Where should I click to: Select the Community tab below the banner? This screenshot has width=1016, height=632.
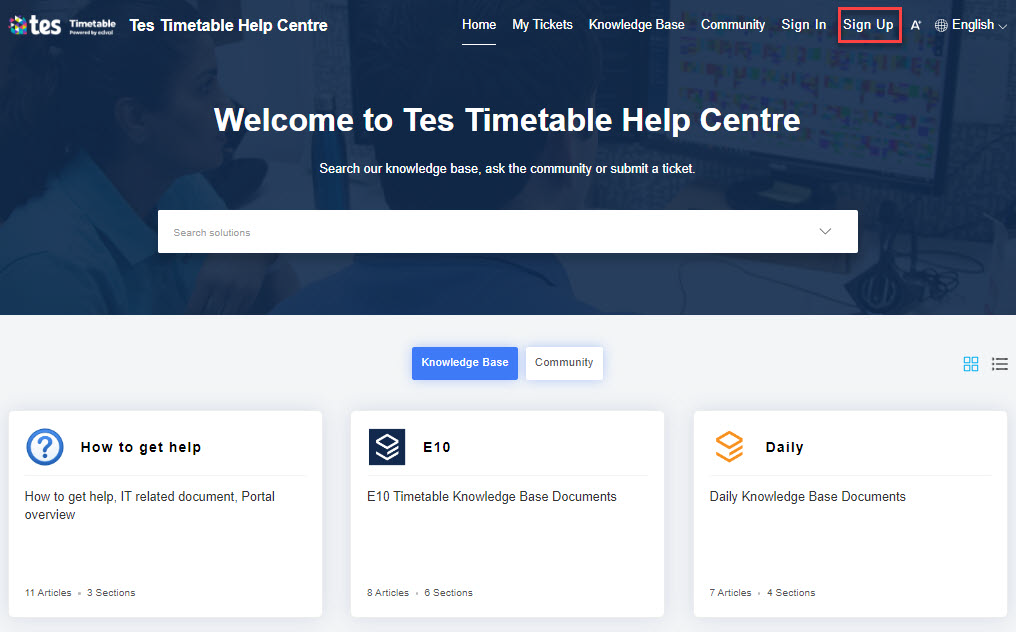click(x=564, y=363)
